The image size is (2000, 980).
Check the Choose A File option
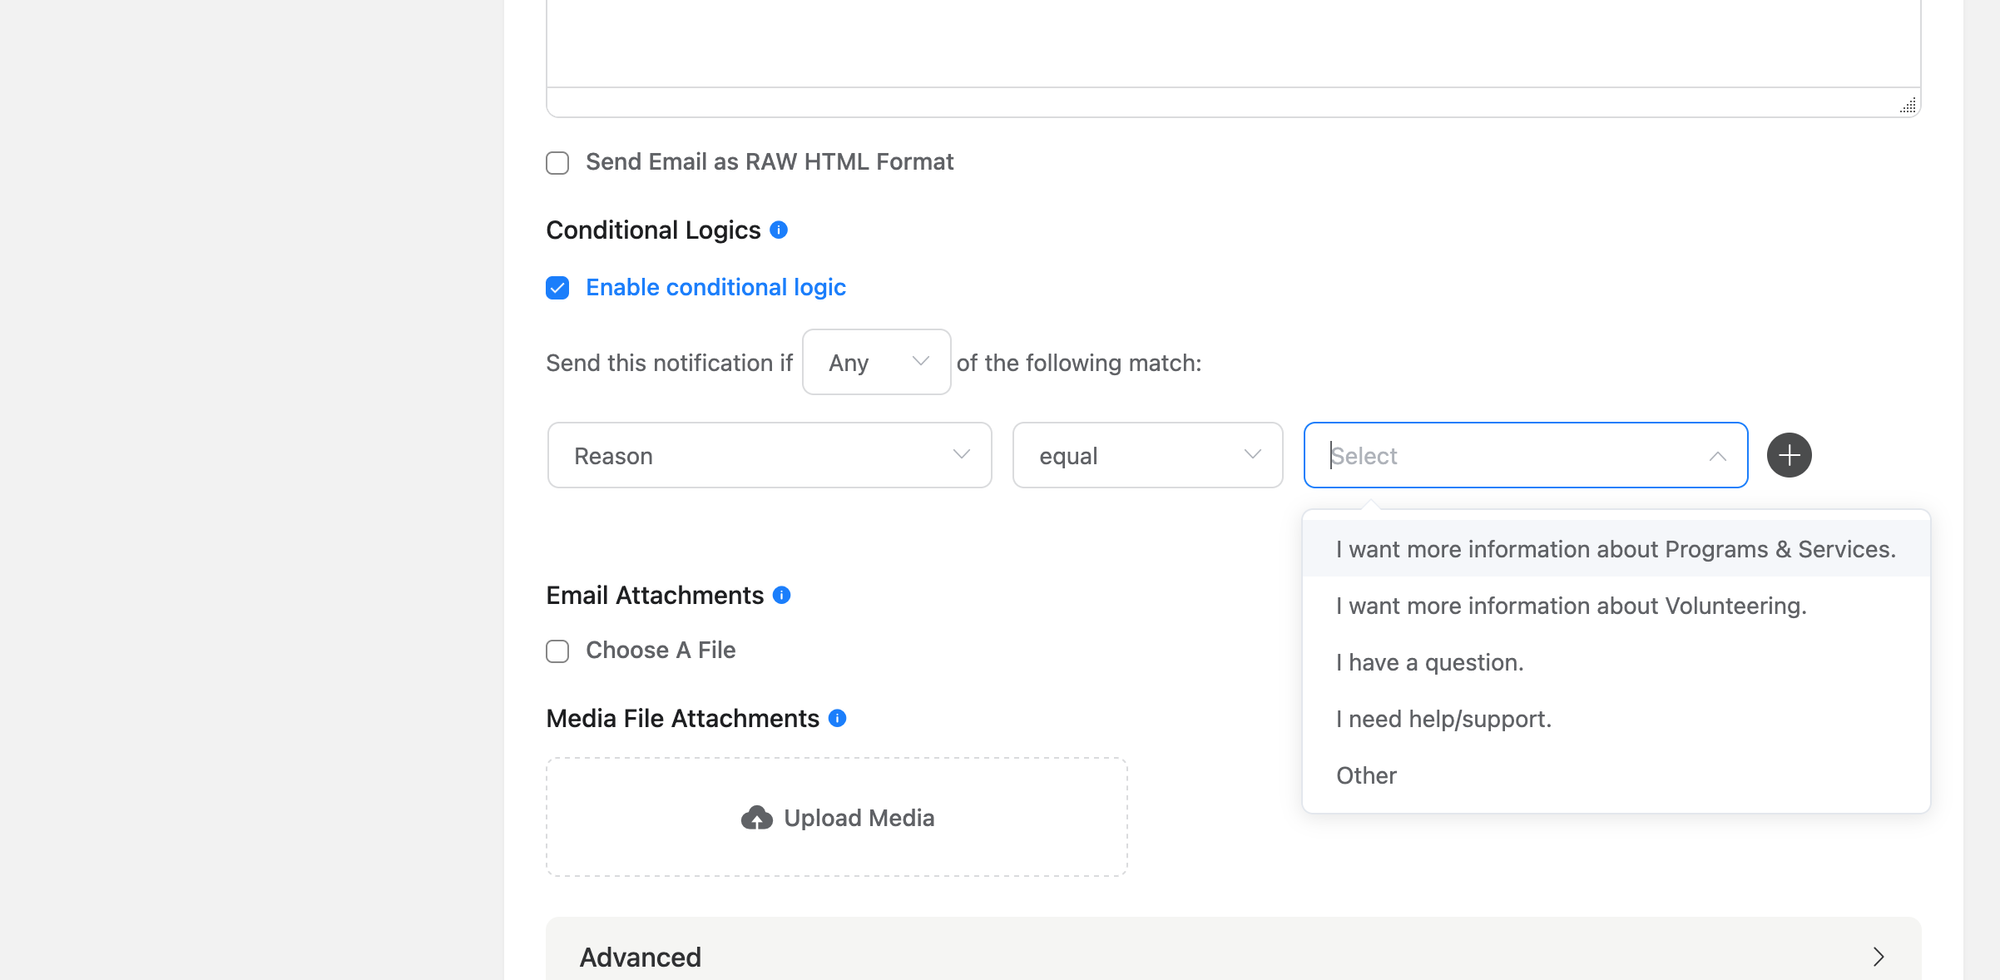(x=557, y=651)
